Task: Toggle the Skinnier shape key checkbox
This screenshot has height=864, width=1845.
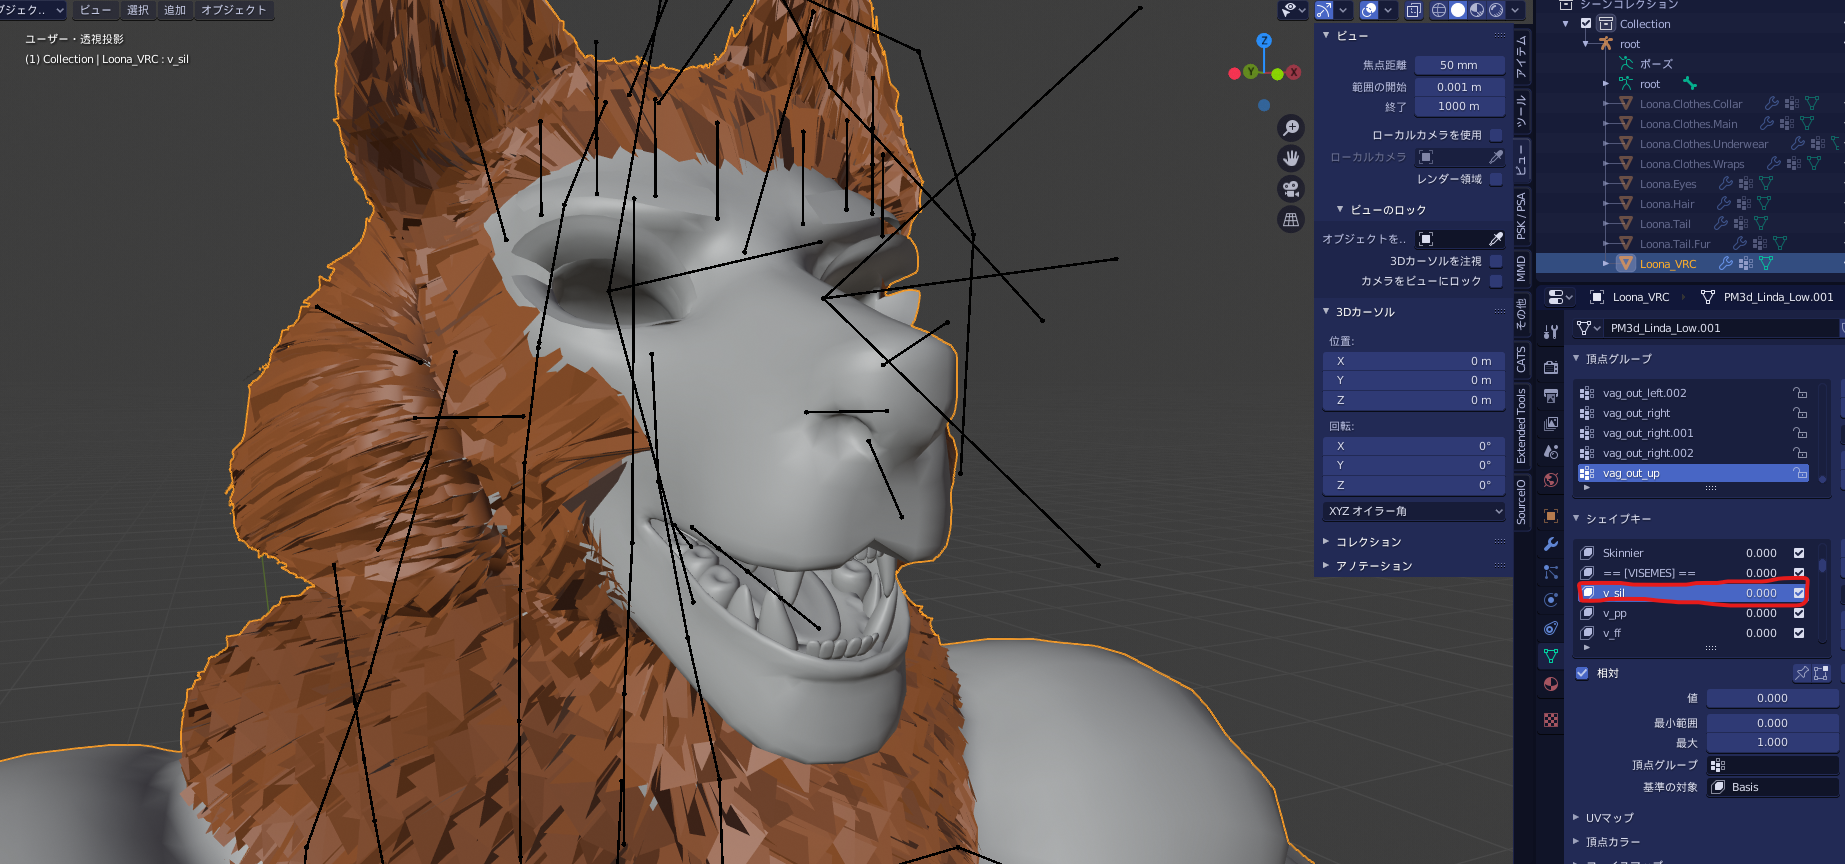Action: coord(1799,553)
